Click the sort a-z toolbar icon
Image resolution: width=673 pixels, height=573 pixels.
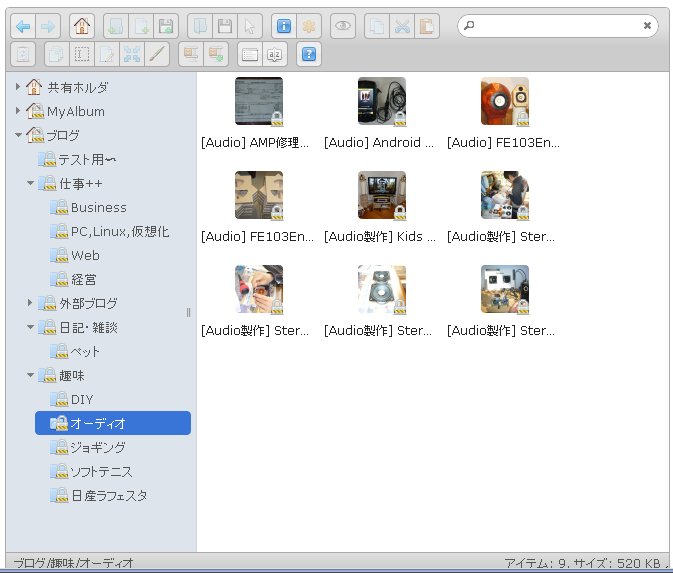(x=273, y=54)
